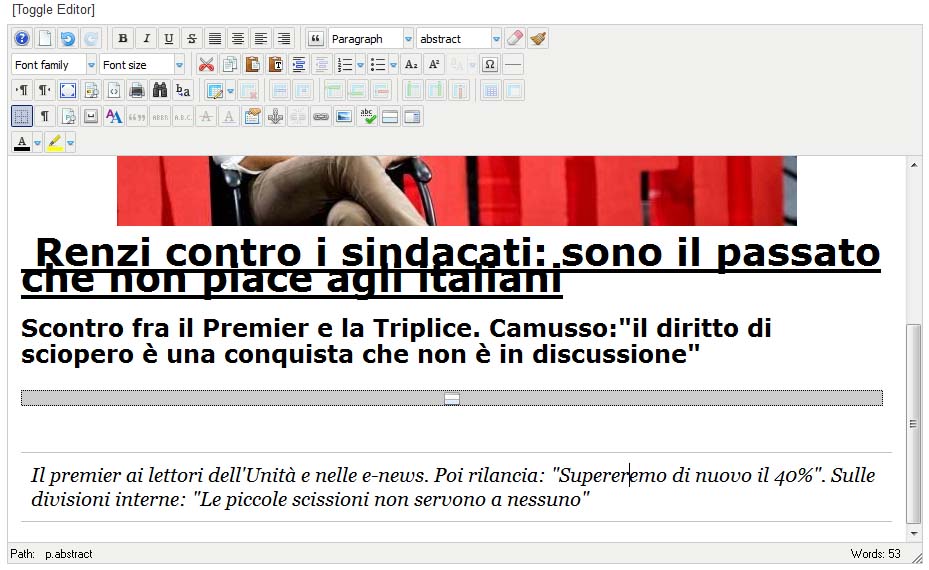Click the Print icon
The height and width of the screenshot is (570, 929).
(137, 91)
